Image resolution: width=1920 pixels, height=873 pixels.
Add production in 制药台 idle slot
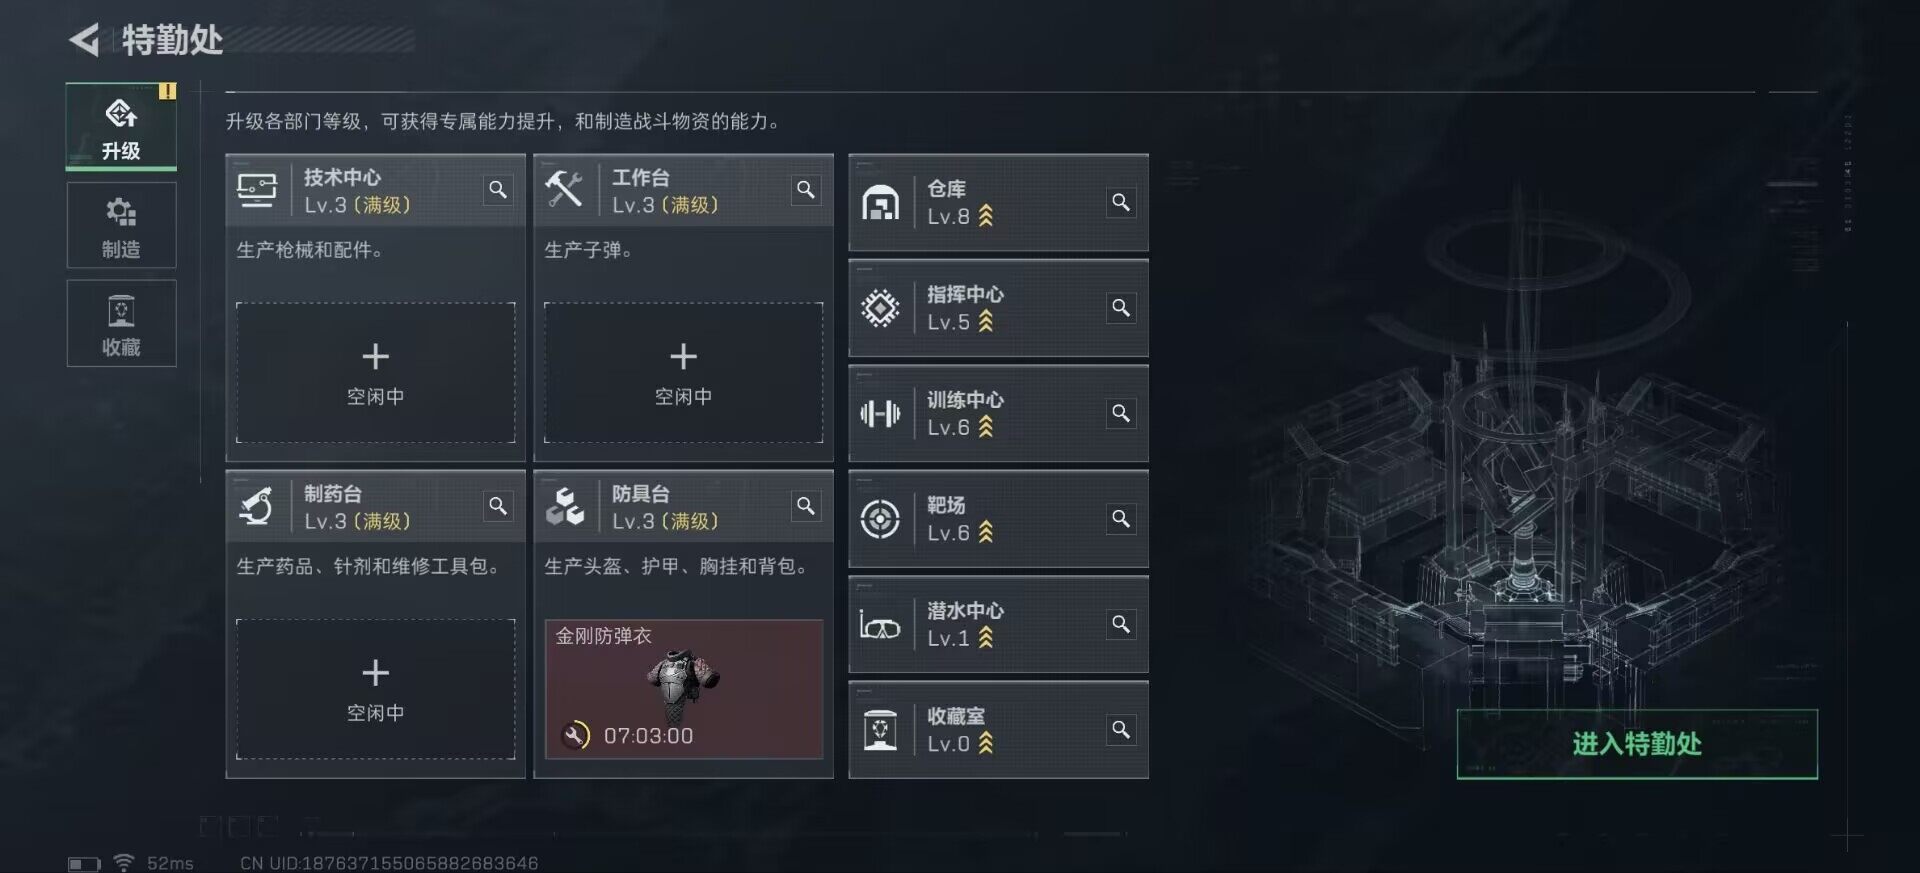376,689
